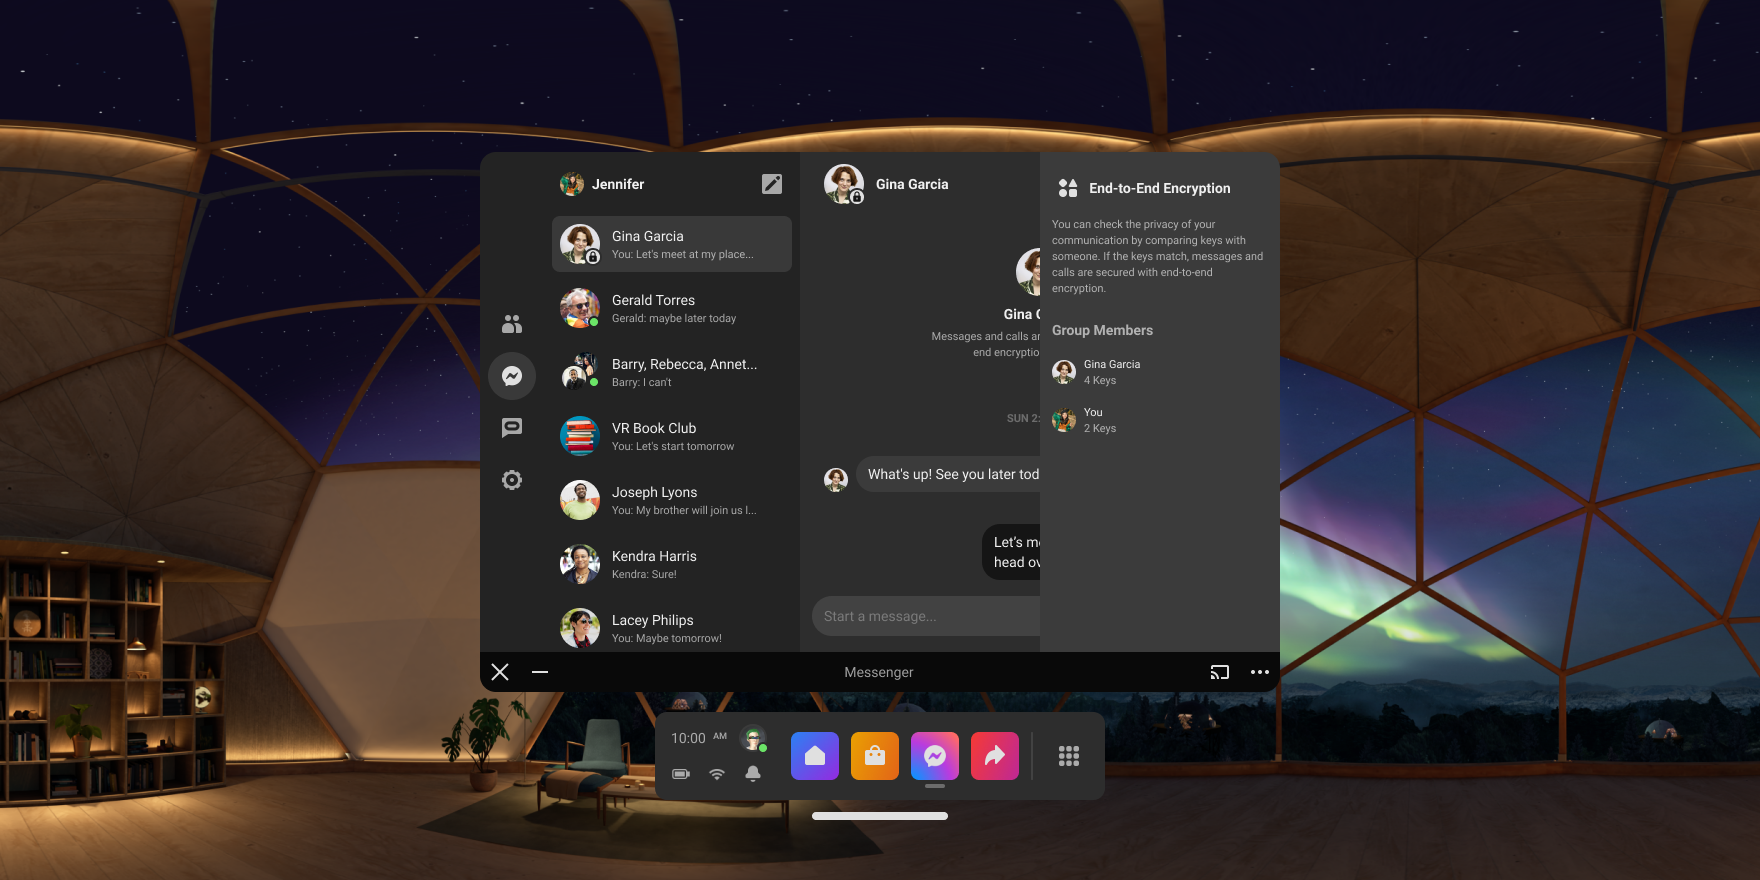Screen dimensions: 1760x880
Task: Minimize the Messenger window
Action: tap(540, 672)
